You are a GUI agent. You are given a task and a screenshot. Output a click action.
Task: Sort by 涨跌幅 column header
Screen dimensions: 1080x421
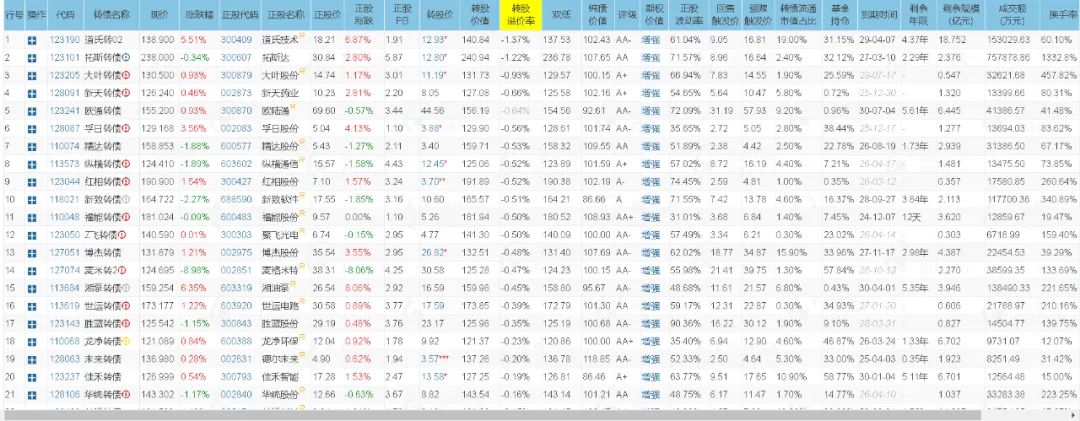[198, 14]
